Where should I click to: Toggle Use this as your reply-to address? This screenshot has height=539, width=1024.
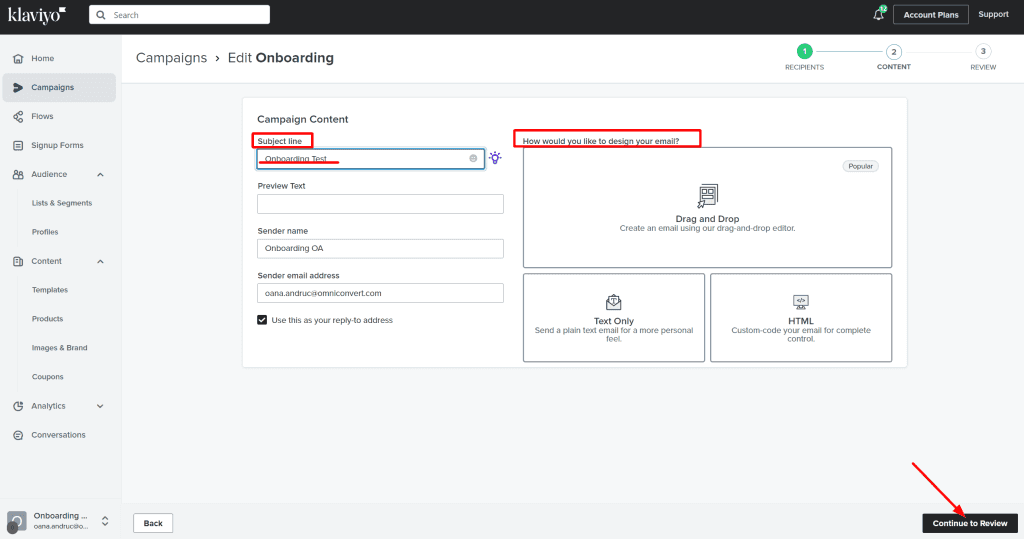pyautogui.click(x=262, y=320)
